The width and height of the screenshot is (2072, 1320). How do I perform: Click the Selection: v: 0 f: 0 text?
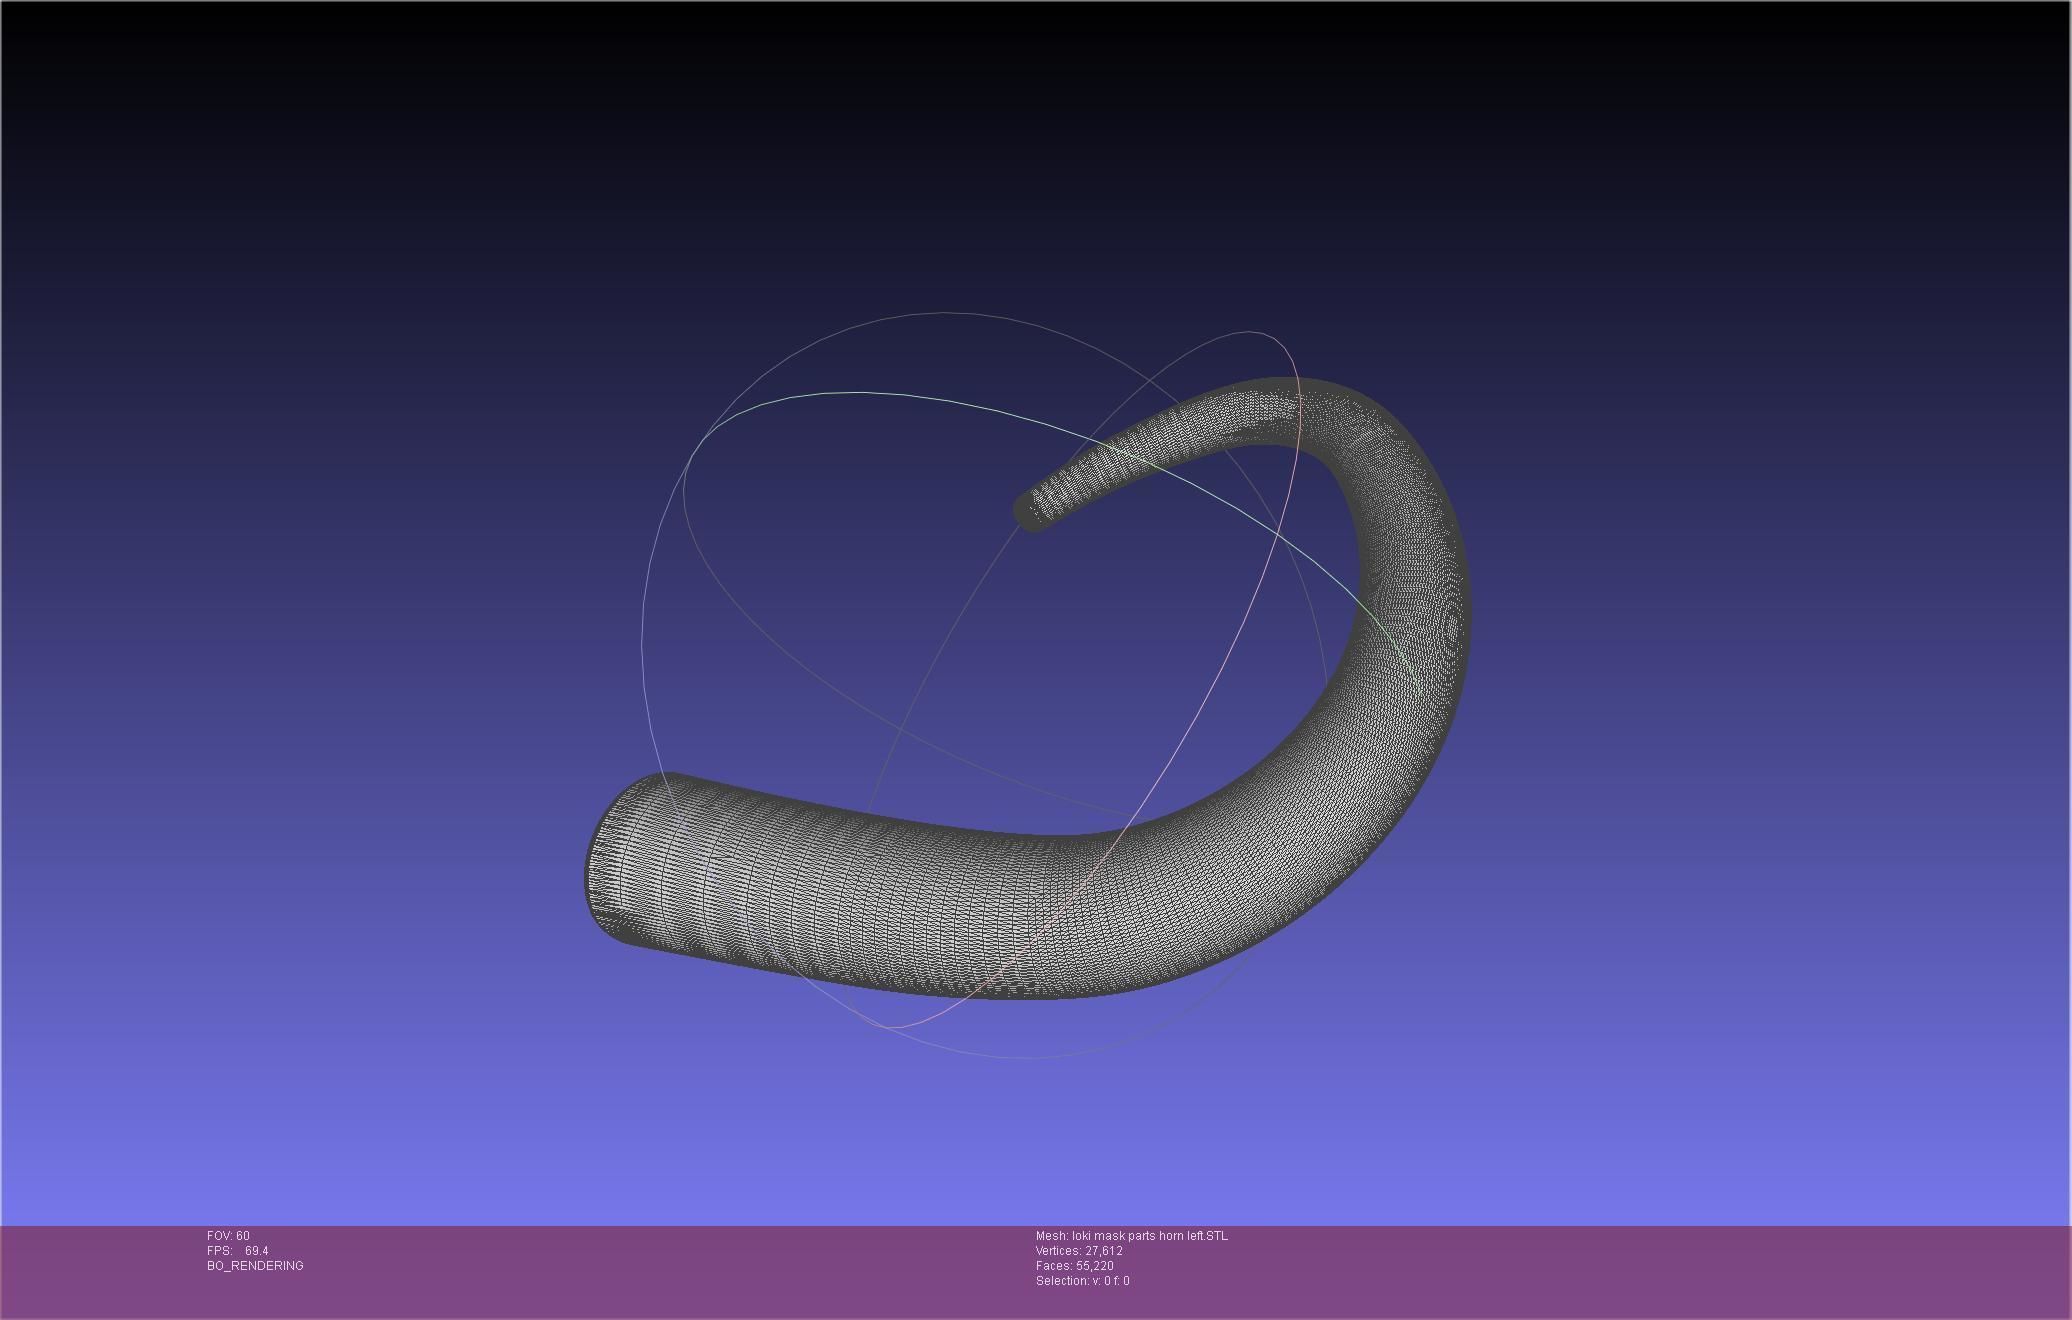[1082, 1281]
